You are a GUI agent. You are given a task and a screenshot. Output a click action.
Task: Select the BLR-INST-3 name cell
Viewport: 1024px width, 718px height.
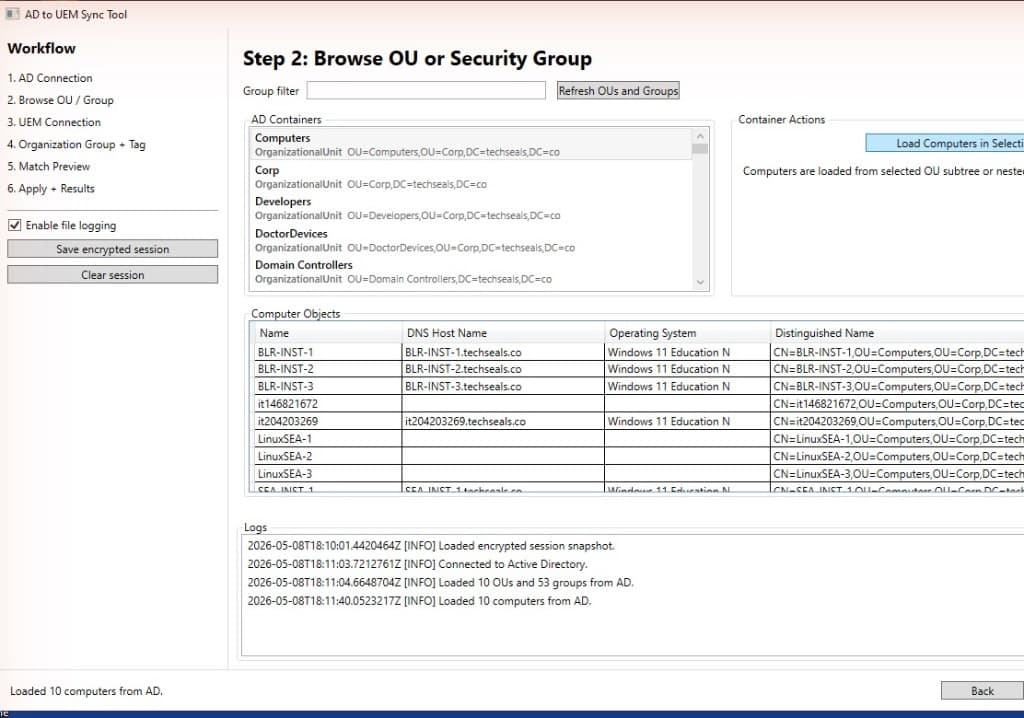pyautogui.click(x=327, y=387)
